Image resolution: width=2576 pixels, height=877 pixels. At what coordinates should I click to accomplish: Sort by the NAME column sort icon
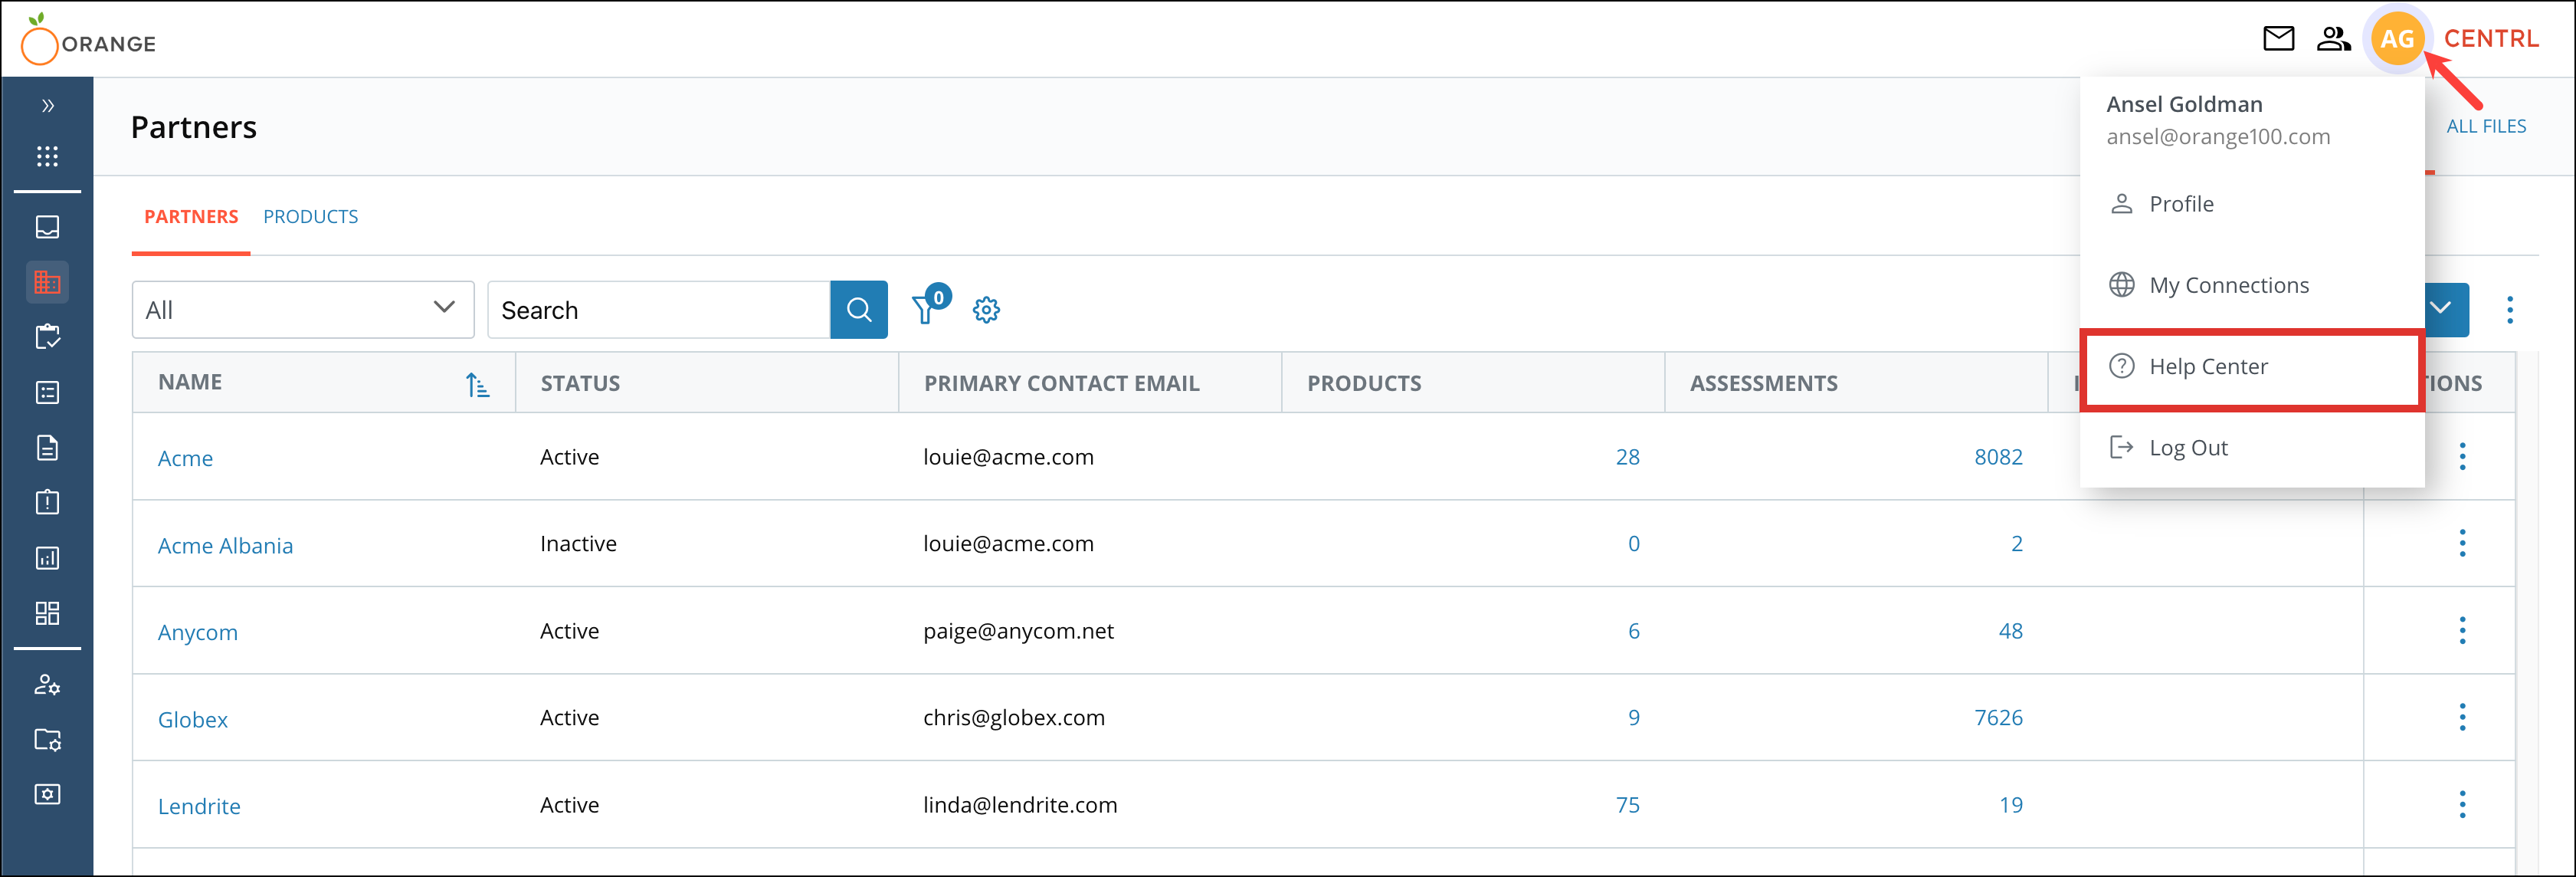477,384
